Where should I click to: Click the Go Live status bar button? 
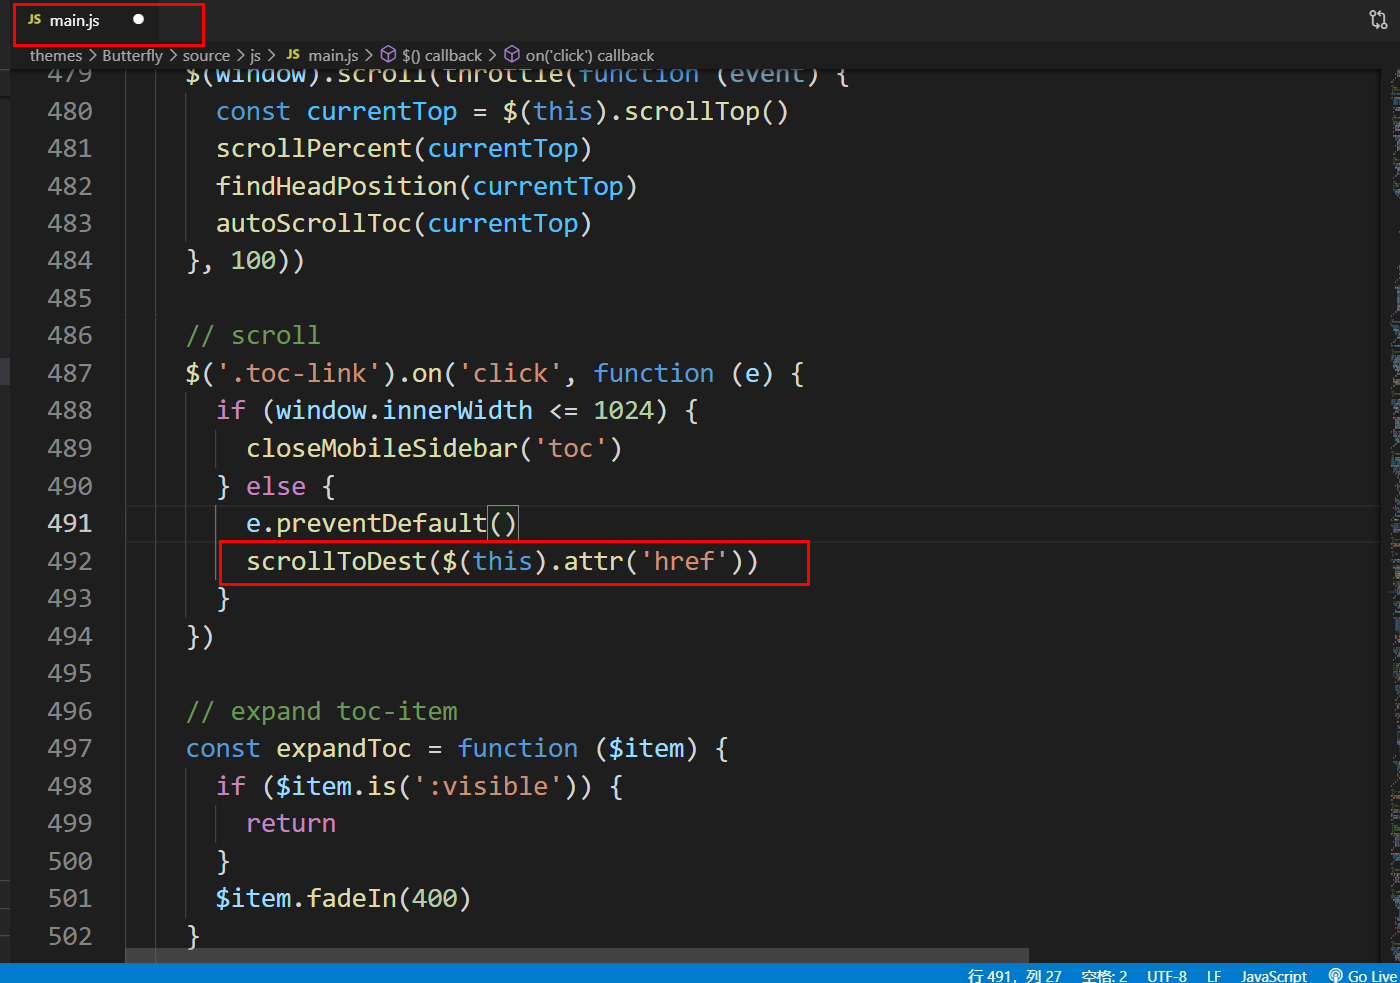(1362, 976)
